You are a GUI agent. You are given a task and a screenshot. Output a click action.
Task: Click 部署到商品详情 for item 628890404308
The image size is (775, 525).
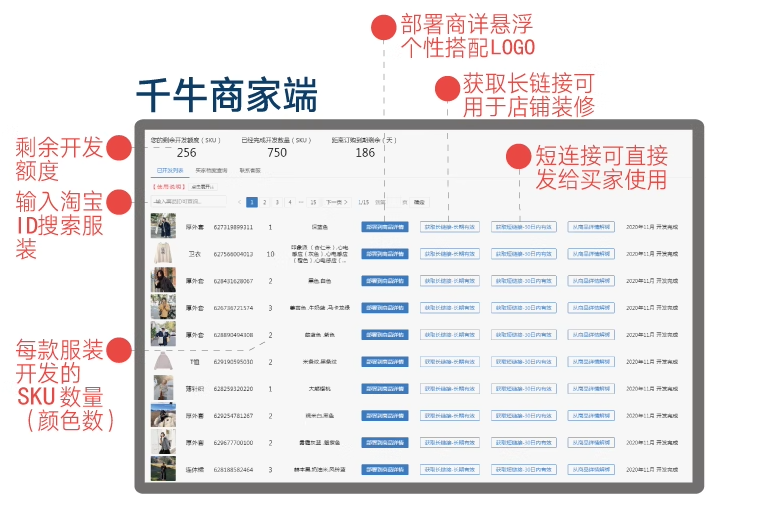385,335
